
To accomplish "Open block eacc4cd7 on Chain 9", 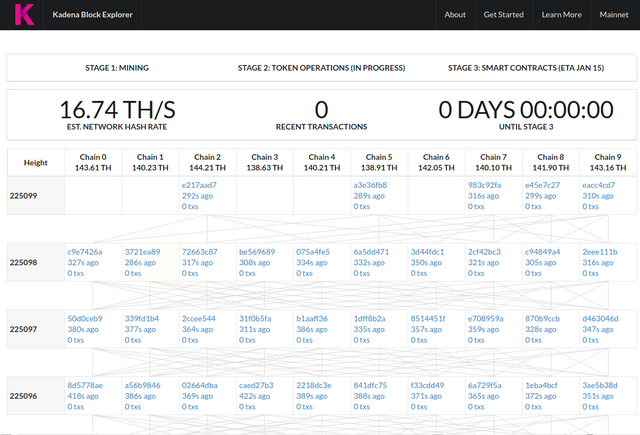I will (598, 185).
